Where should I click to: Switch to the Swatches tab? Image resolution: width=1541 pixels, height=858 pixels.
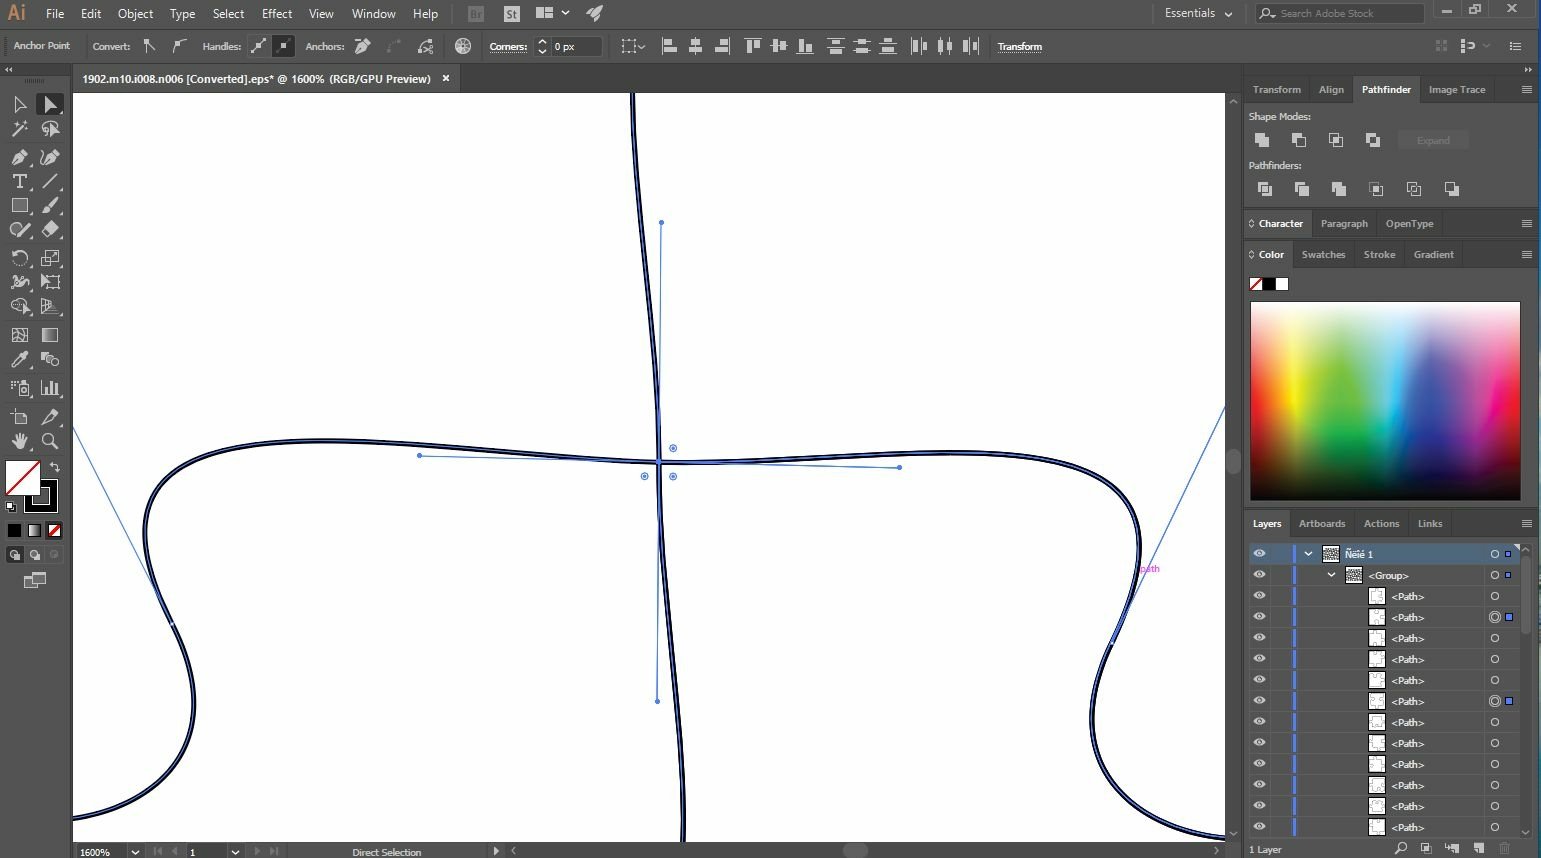(x=1323, y=255)
